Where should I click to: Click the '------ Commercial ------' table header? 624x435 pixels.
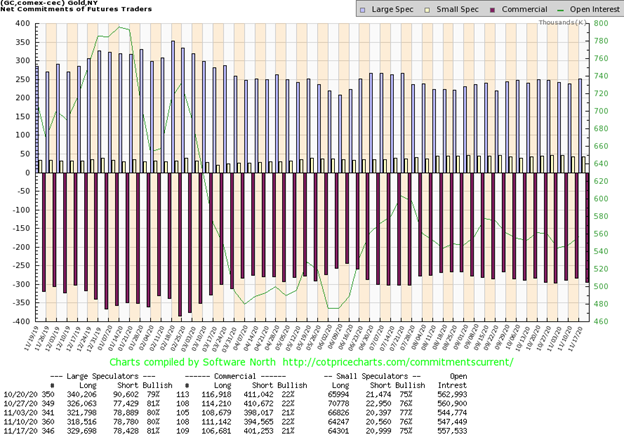[235, 376]
